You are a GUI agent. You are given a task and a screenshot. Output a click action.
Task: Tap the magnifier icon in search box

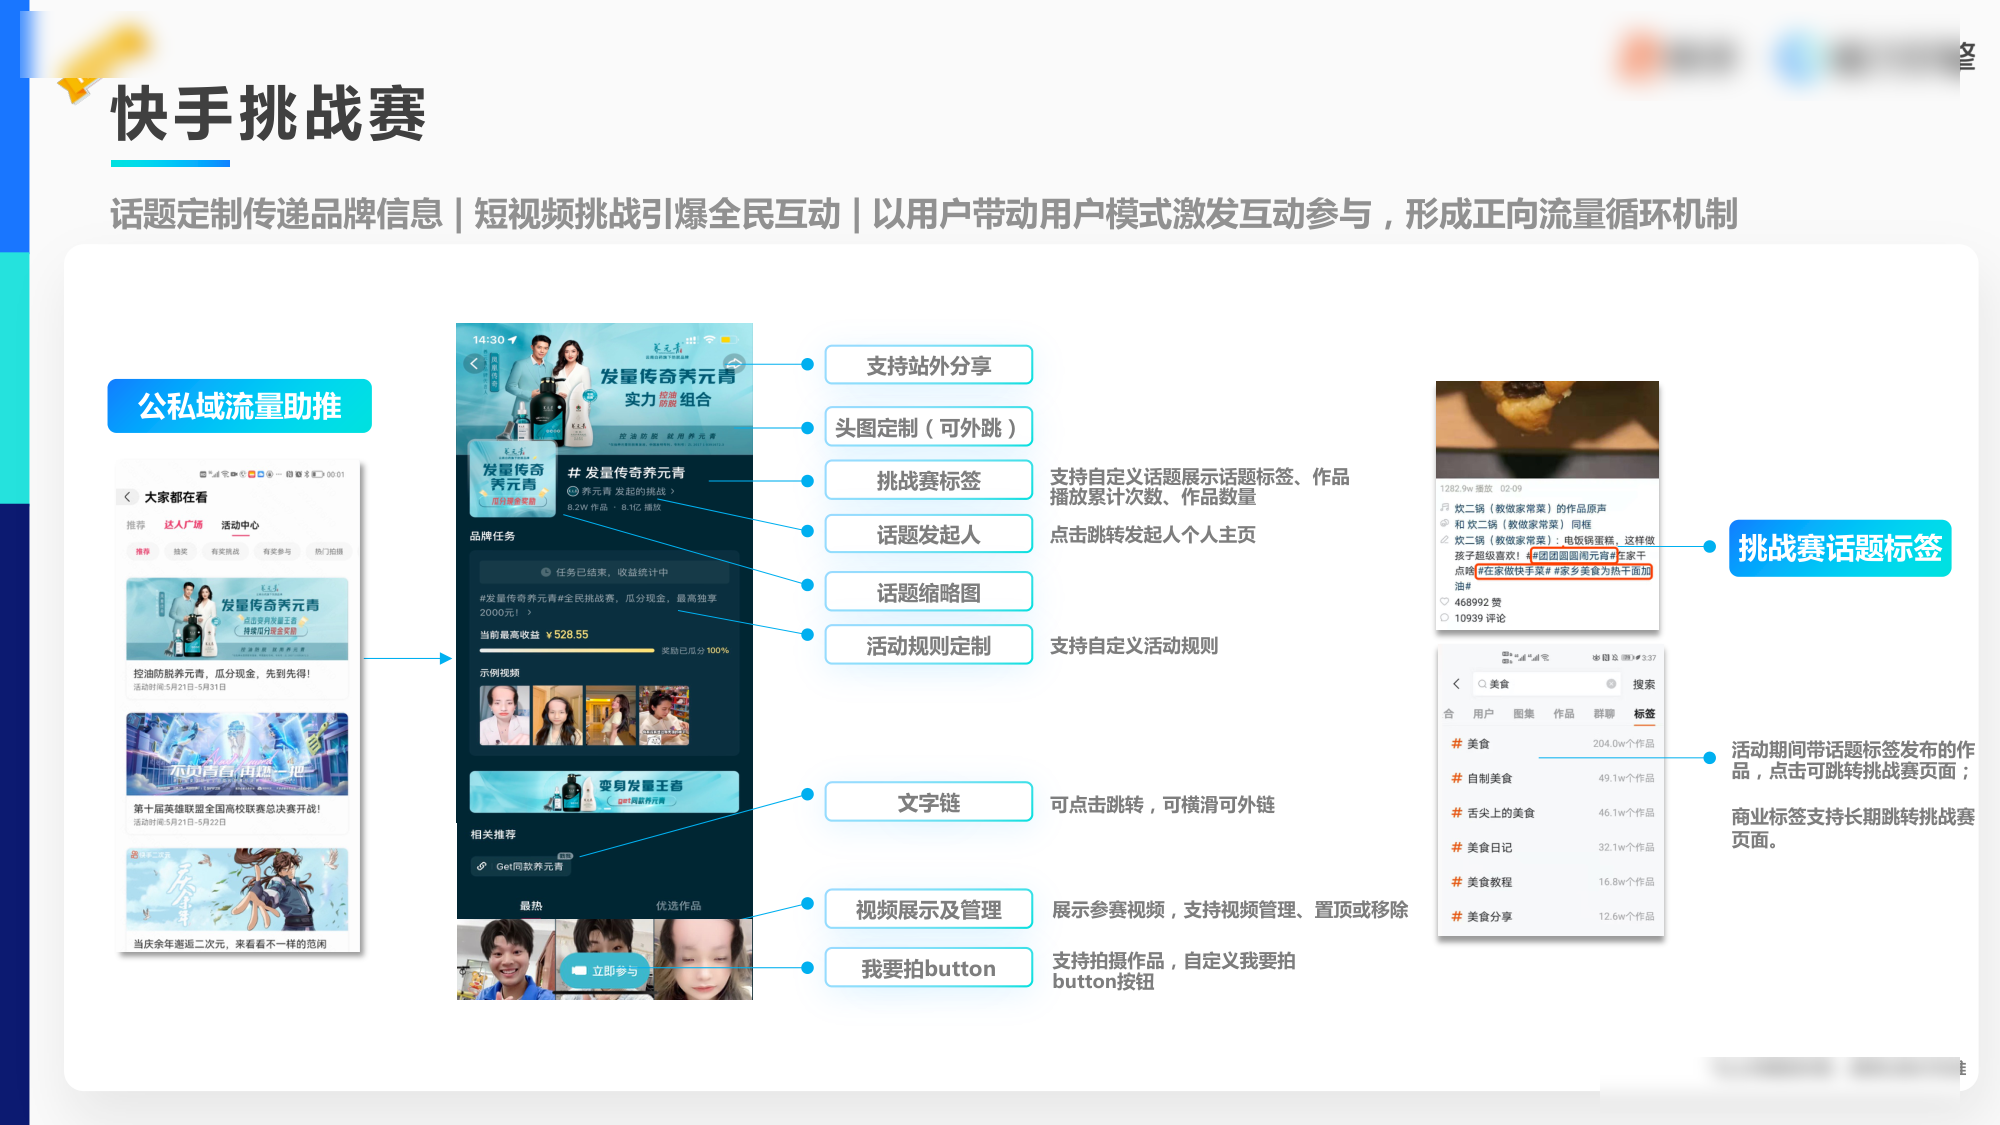click(x=1482, y=684)
